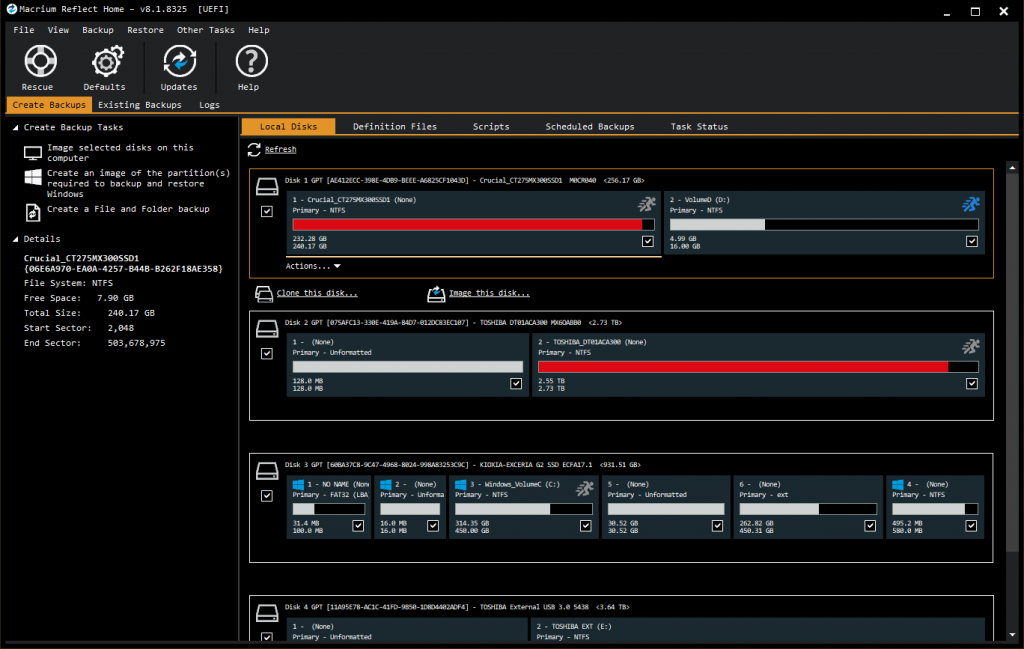Check for Updates icon

click(180, 61)
